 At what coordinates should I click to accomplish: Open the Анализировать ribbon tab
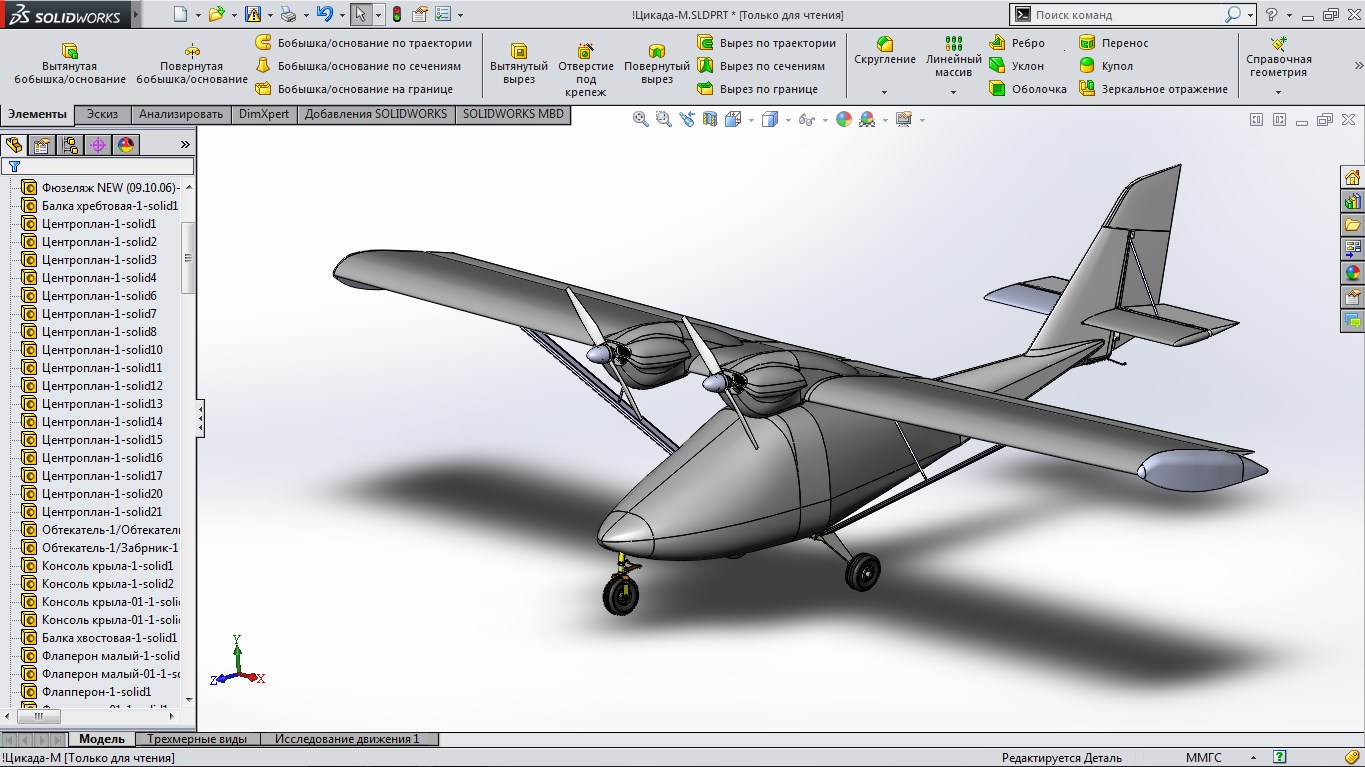[181, 114]
